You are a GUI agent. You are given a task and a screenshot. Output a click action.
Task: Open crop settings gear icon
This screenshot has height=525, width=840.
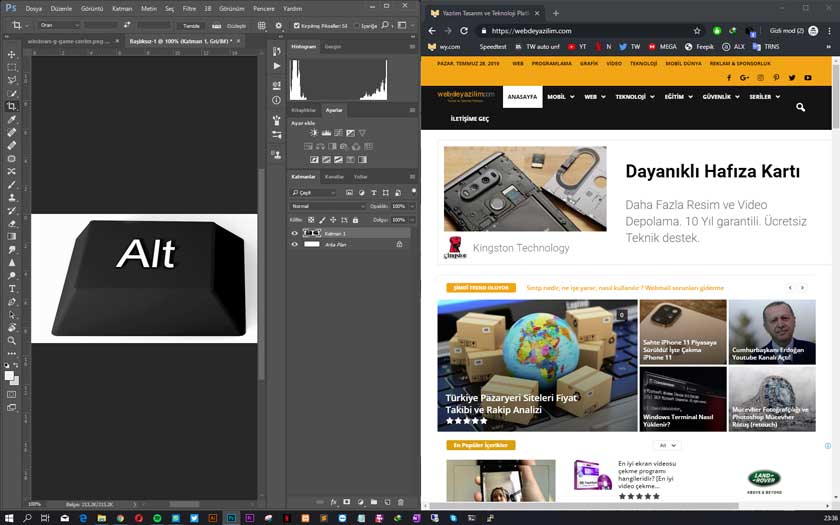(x=278, y=25)
